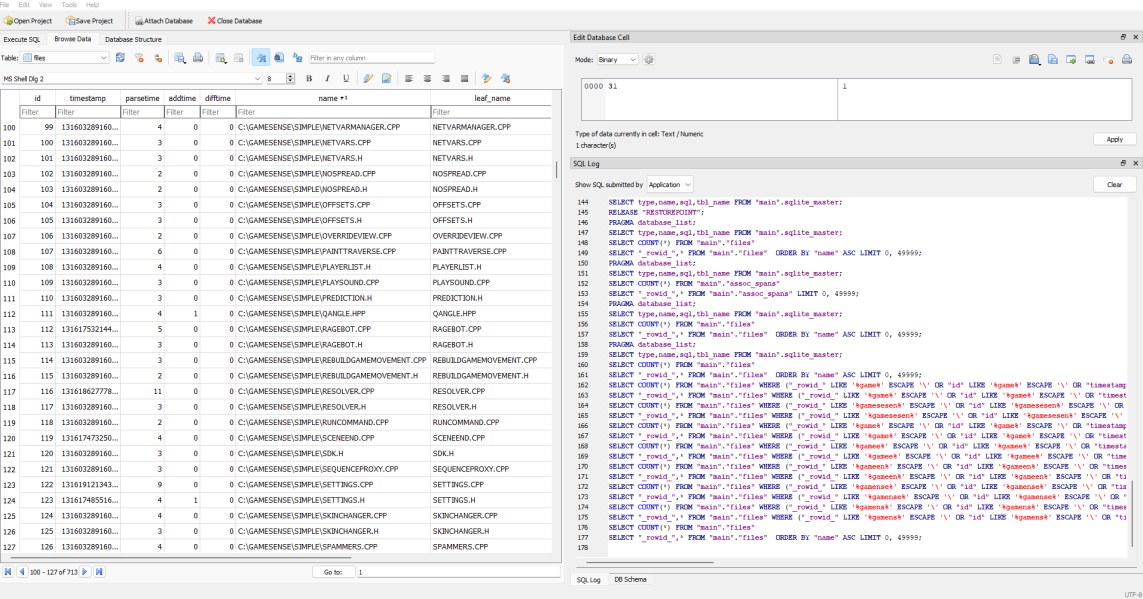1143x599 pixels.
Task: Jump to the first page of records
Action: coord(8,572)
